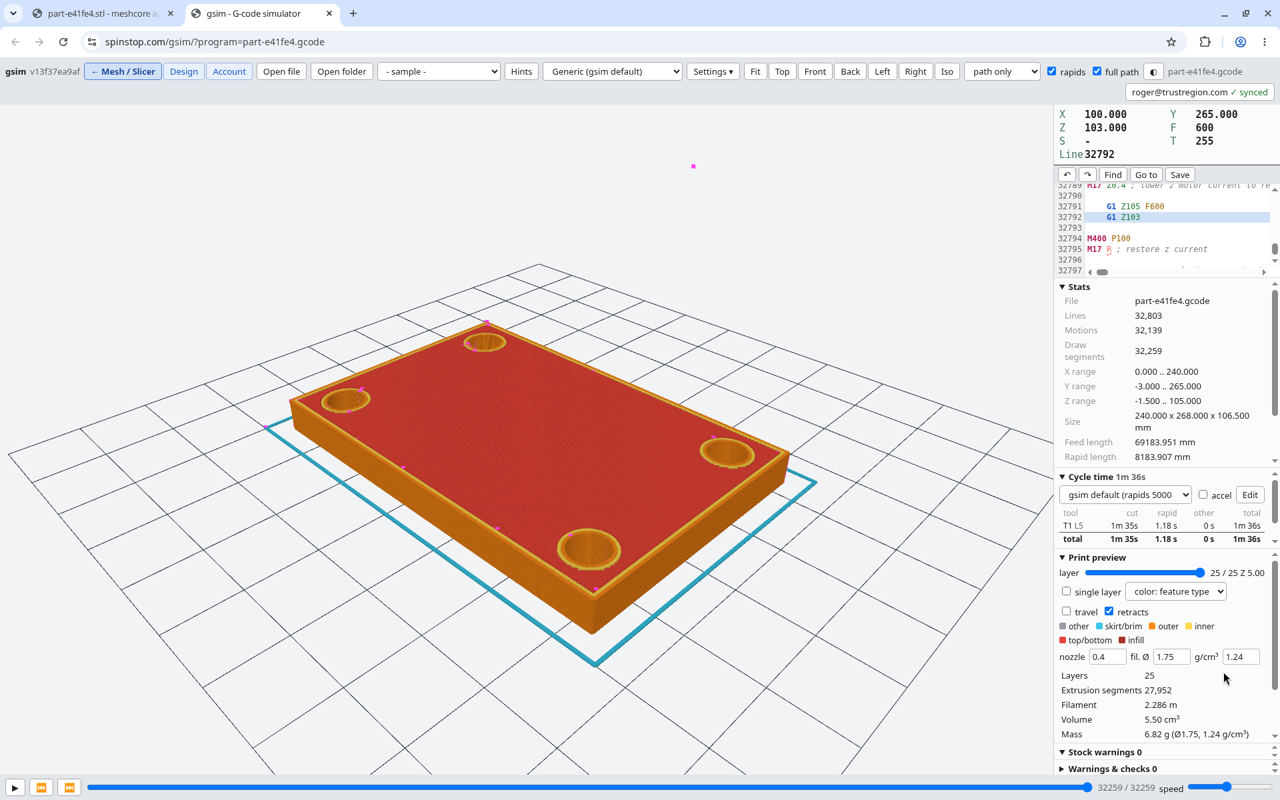The width and height of the screenshot is (1280, 800).
Task: Click the Open file button
Action: (281, 72)
